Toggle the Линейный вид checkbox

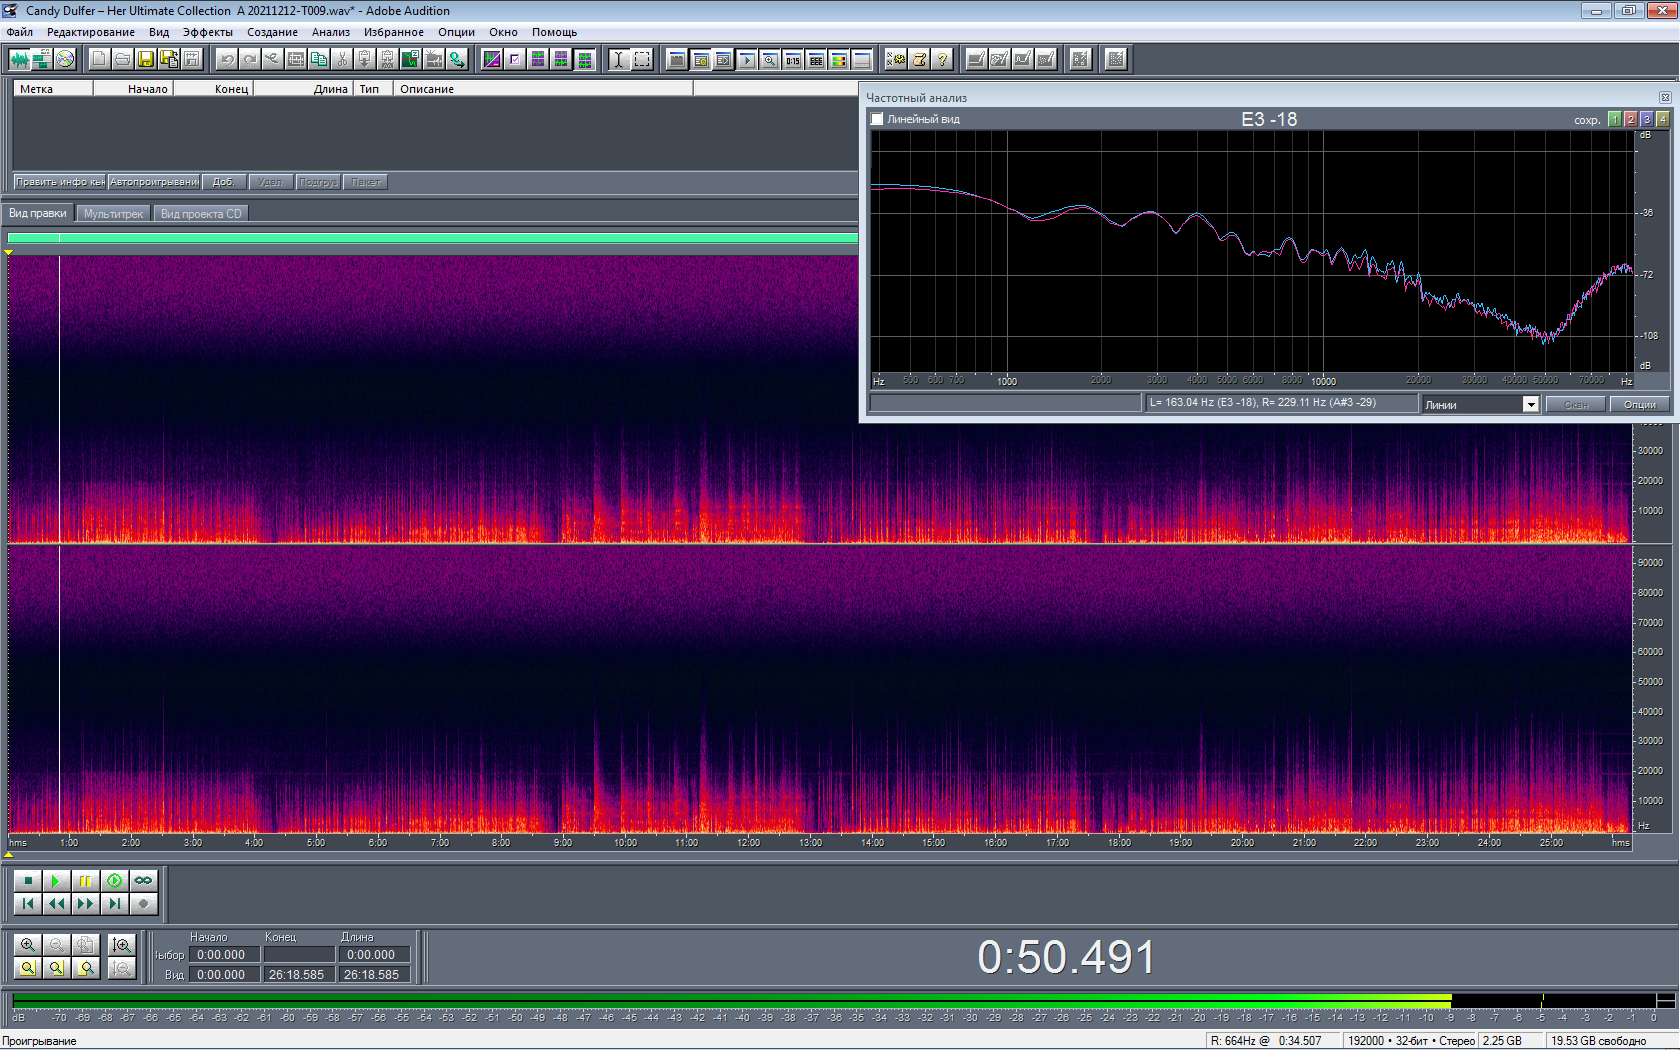click(x=877, y=119)
